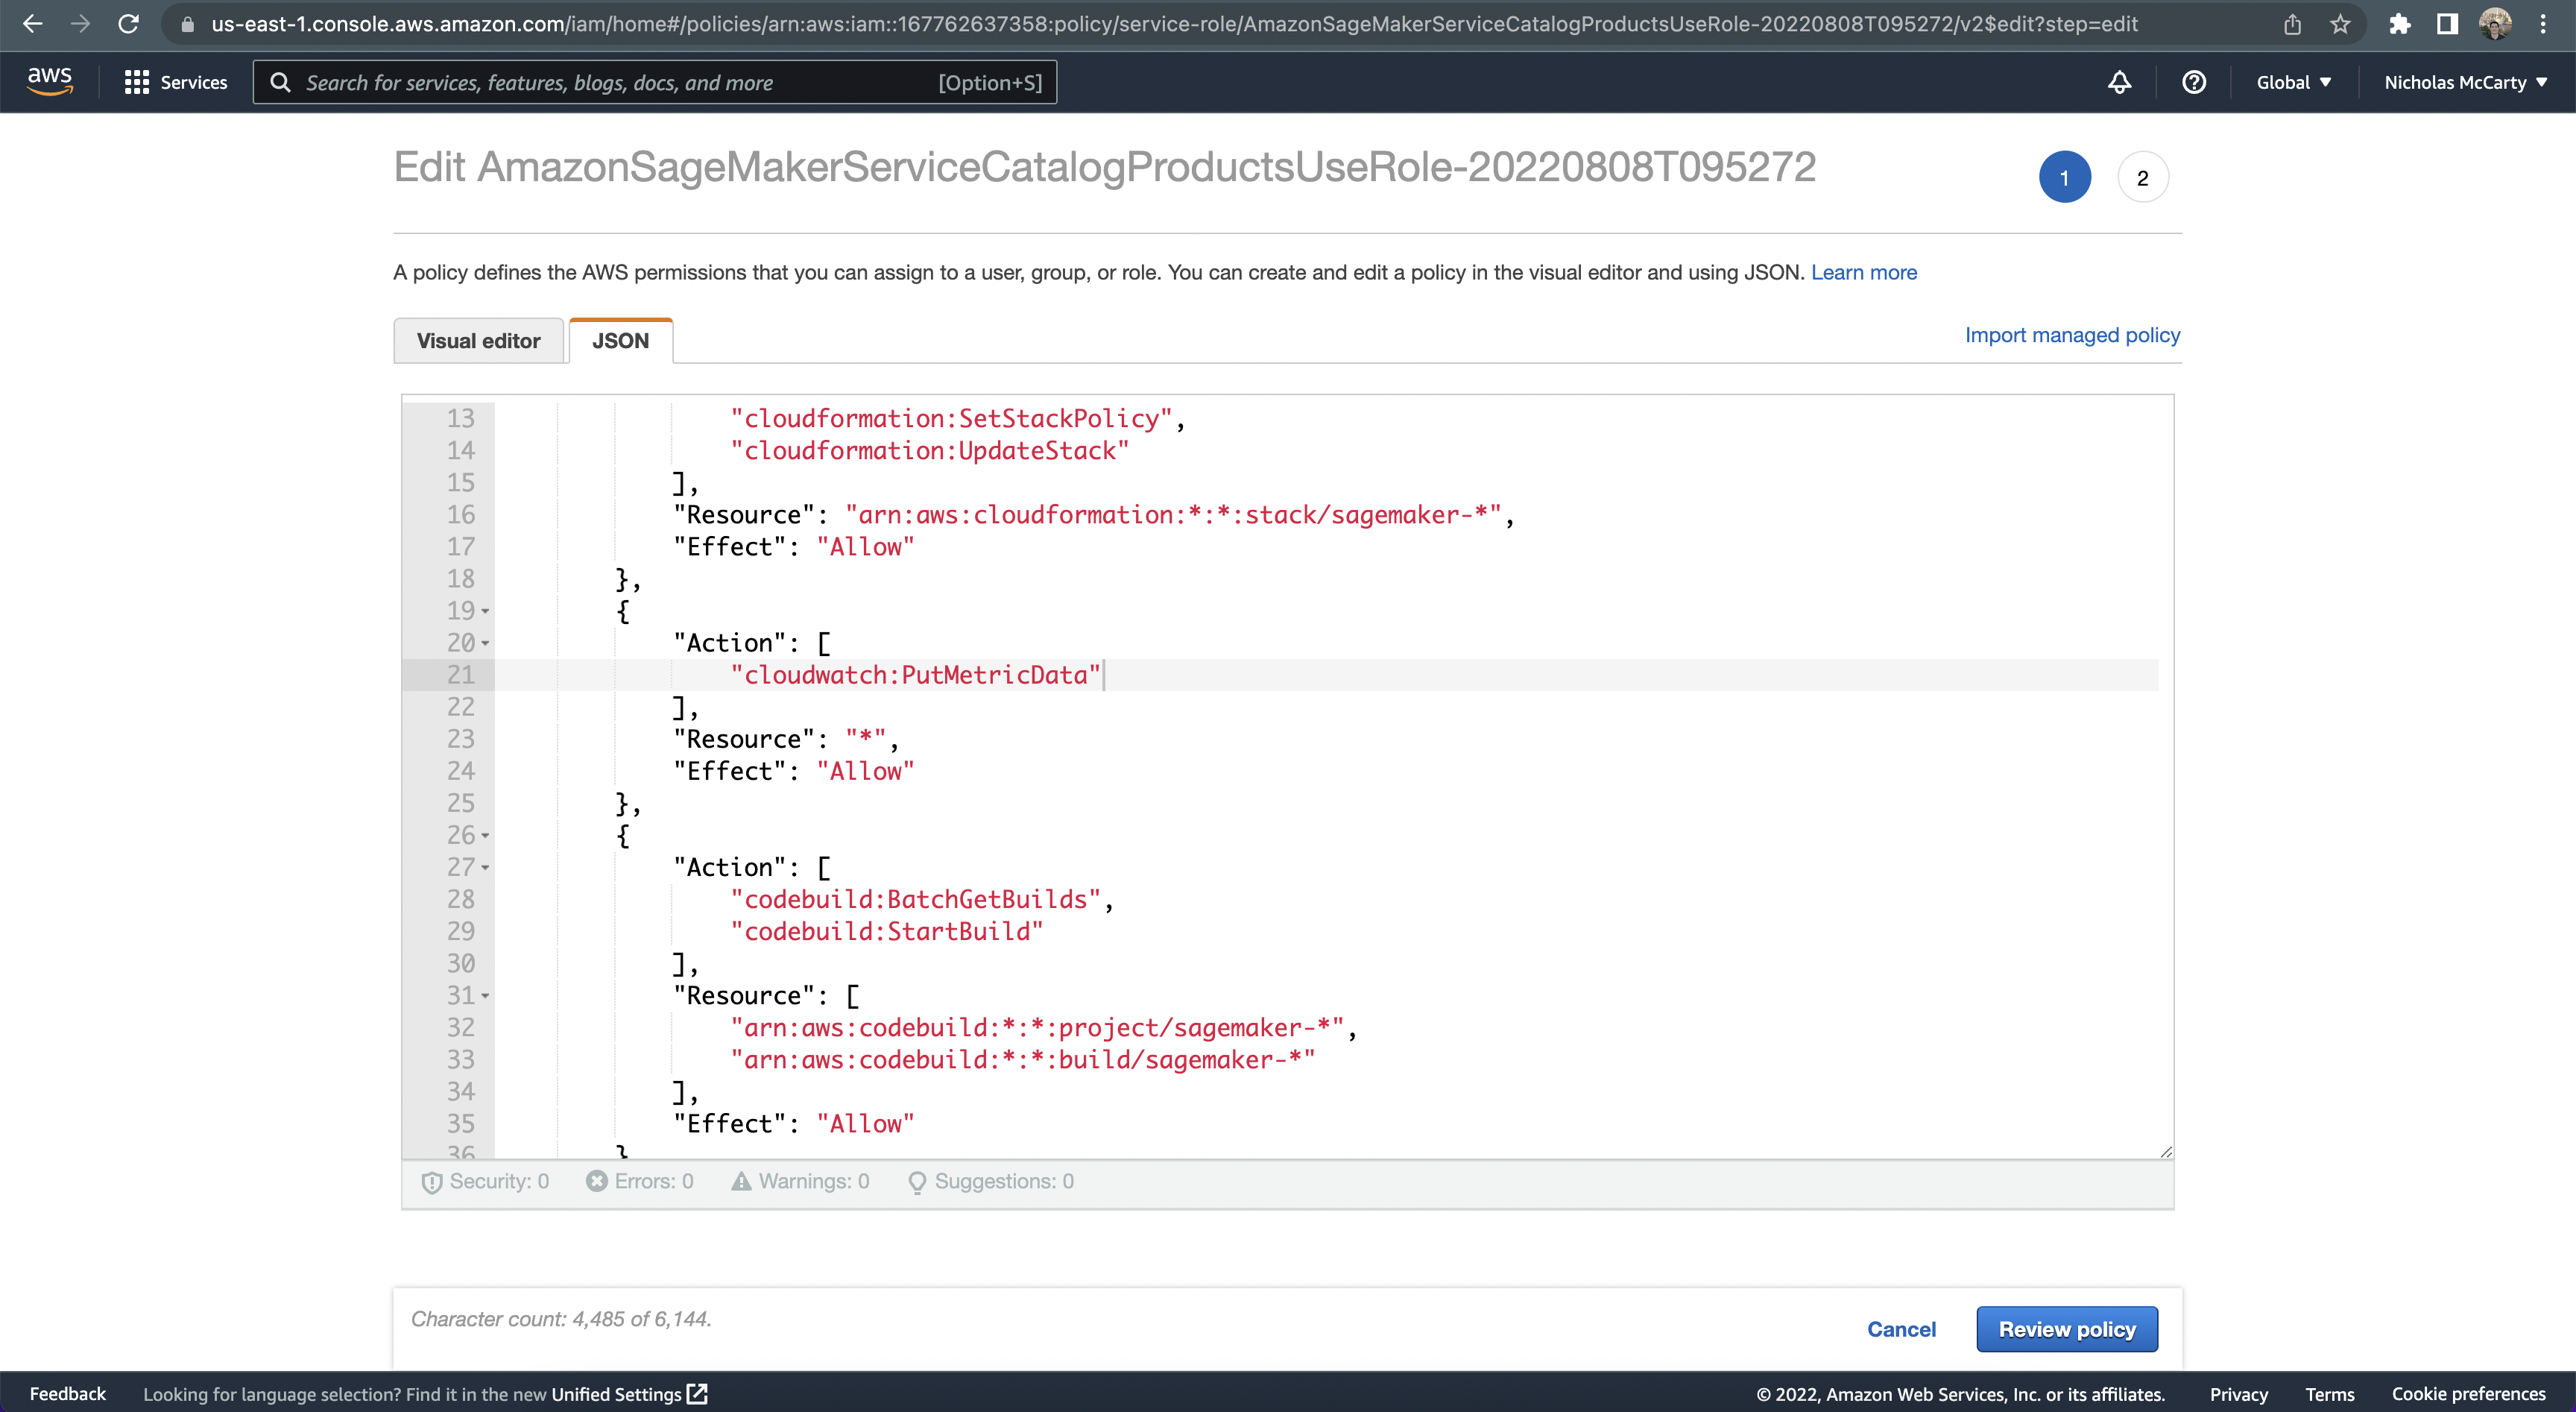Reload the page
Screen dimensions: 2576x1412
pos(128,24)
